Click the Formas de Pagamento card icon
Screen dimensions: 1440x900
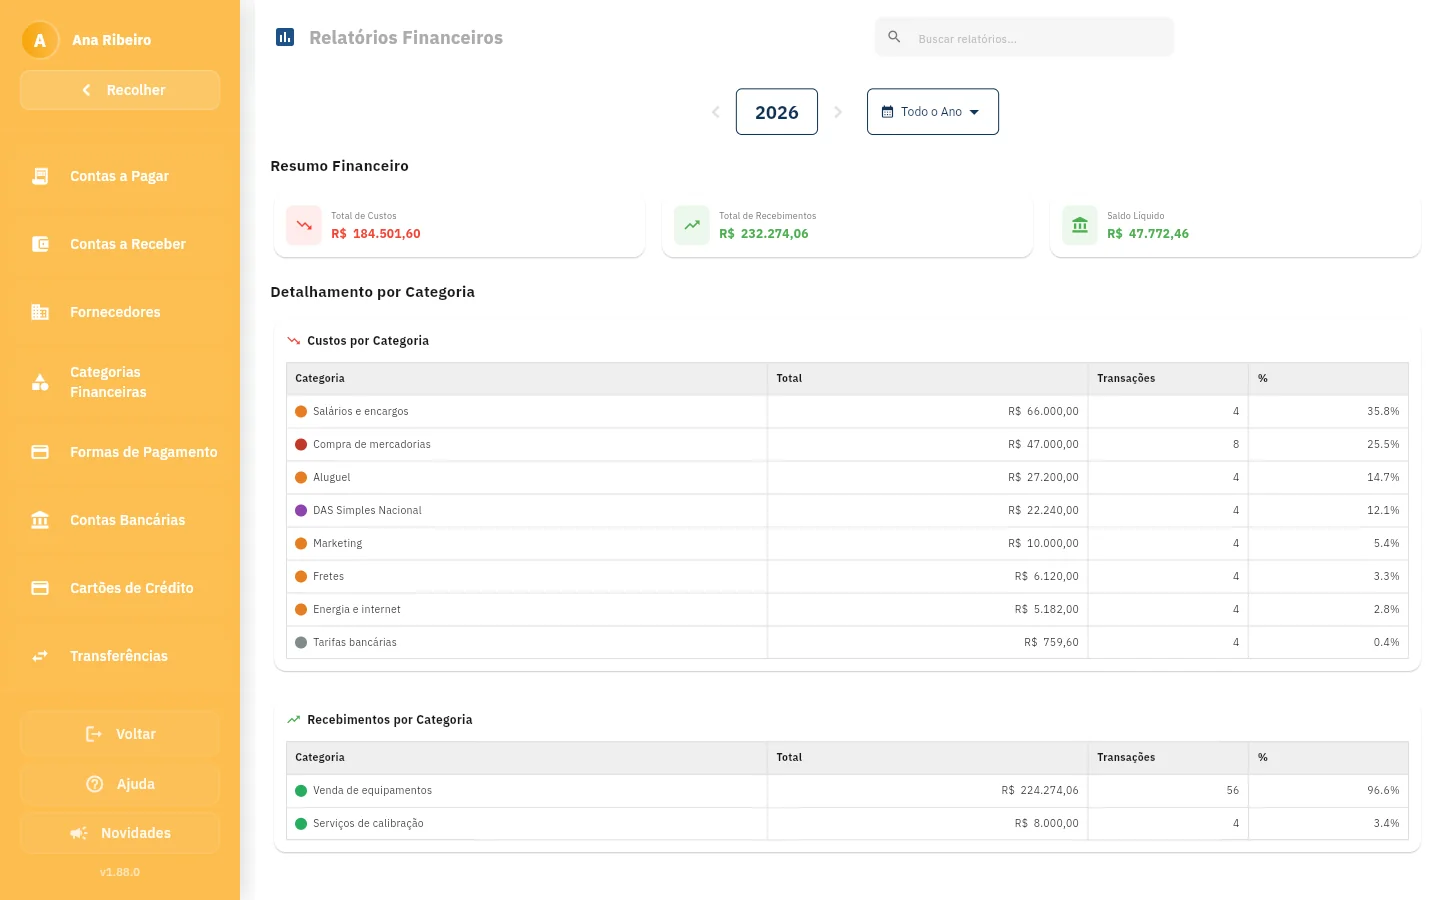[x=40, y=452]
